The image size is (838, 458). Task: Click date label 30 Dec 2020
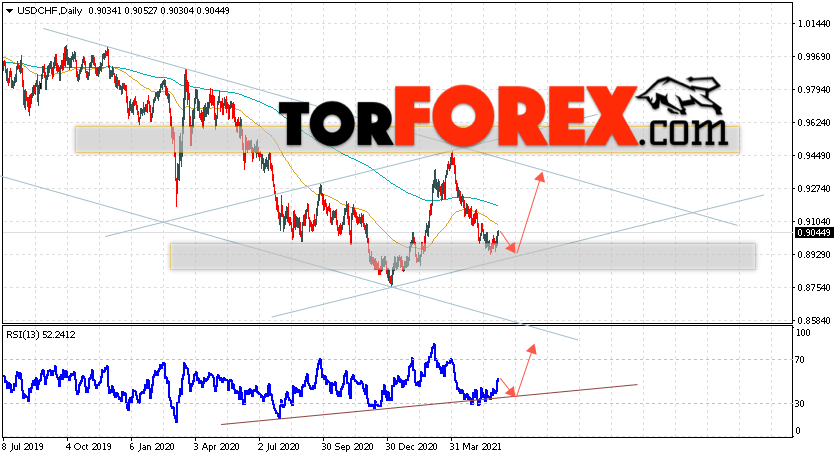[412, 446]
